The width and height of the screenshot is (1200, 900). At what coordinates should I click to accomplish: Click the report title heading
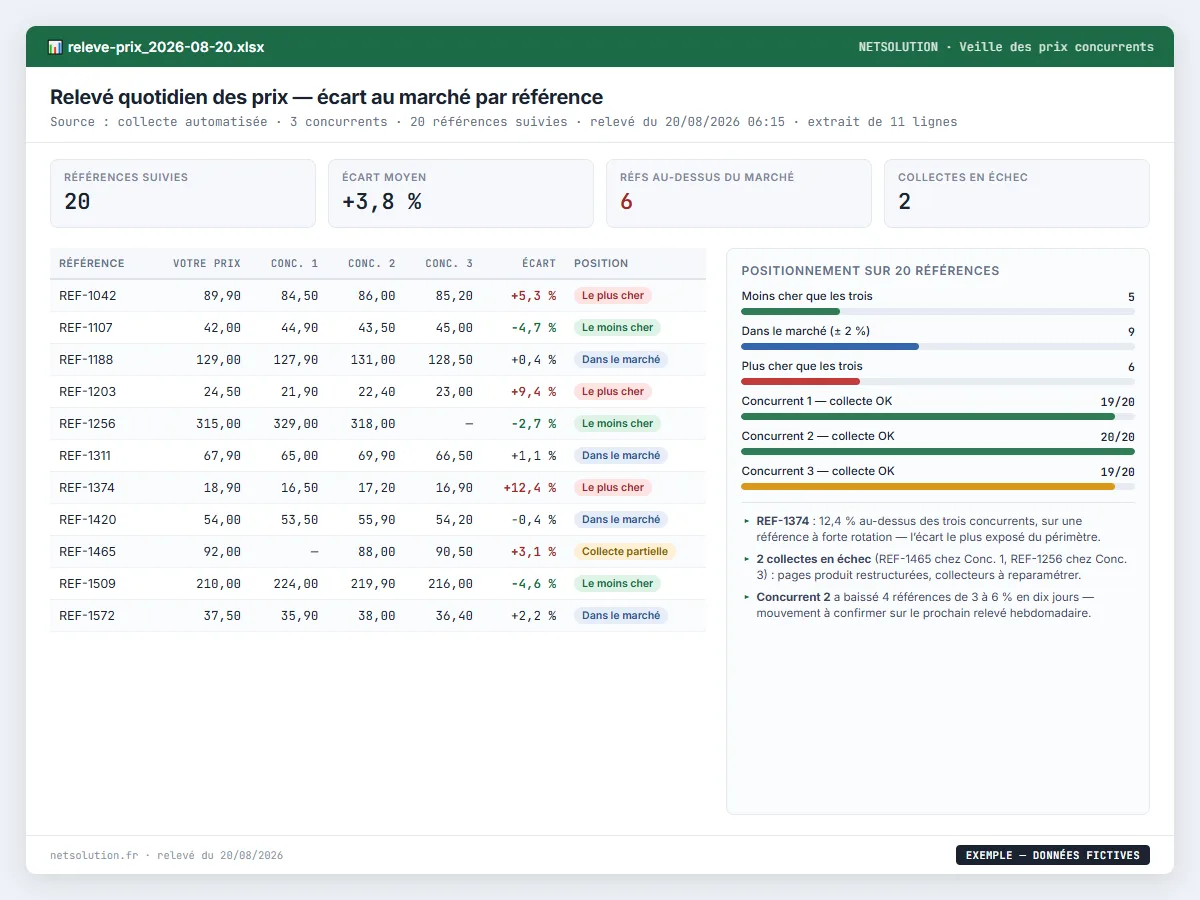tap(326, 97)
